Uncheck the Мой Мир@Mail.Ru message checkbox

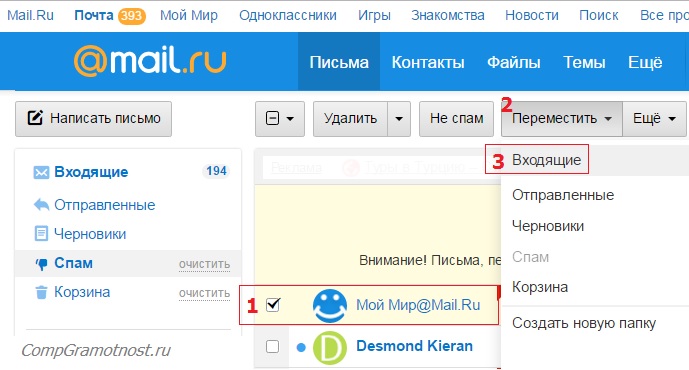tap(273, 305)
